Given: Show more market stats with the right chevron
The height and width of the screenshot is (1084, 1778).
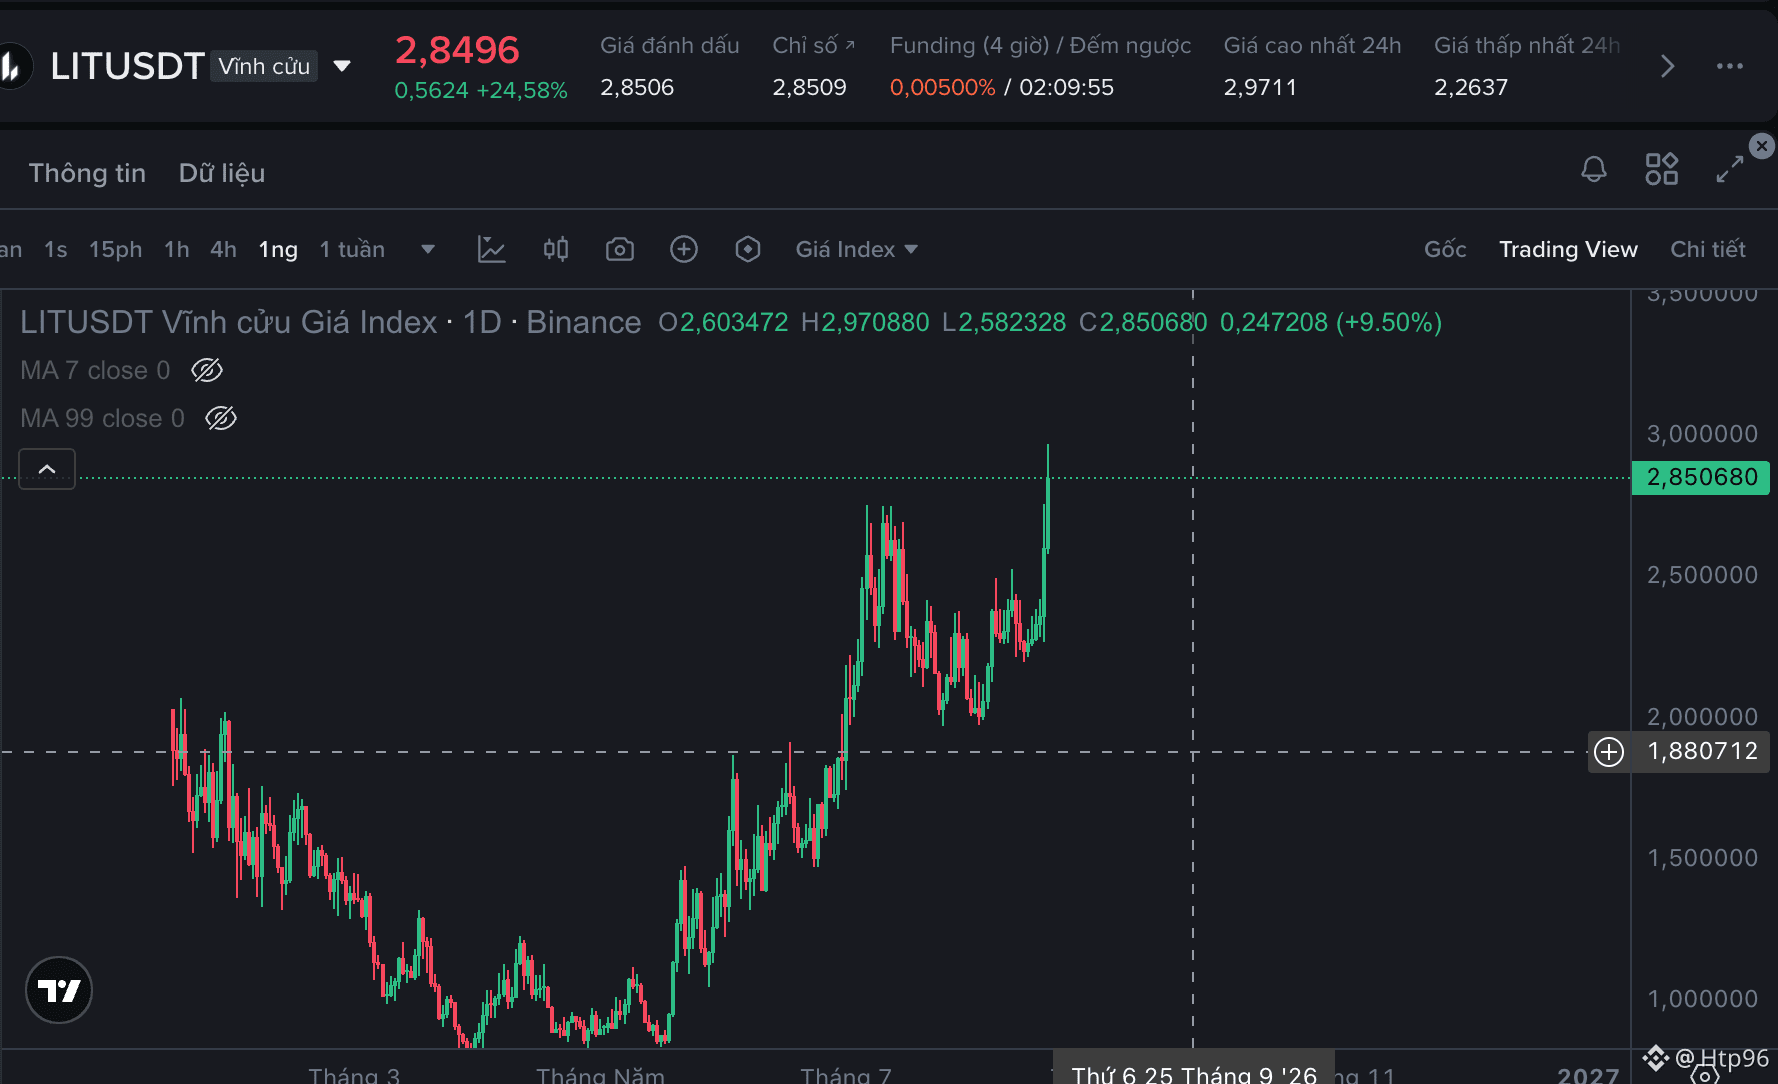Looking at the screenshot, I should [1667, 66].
